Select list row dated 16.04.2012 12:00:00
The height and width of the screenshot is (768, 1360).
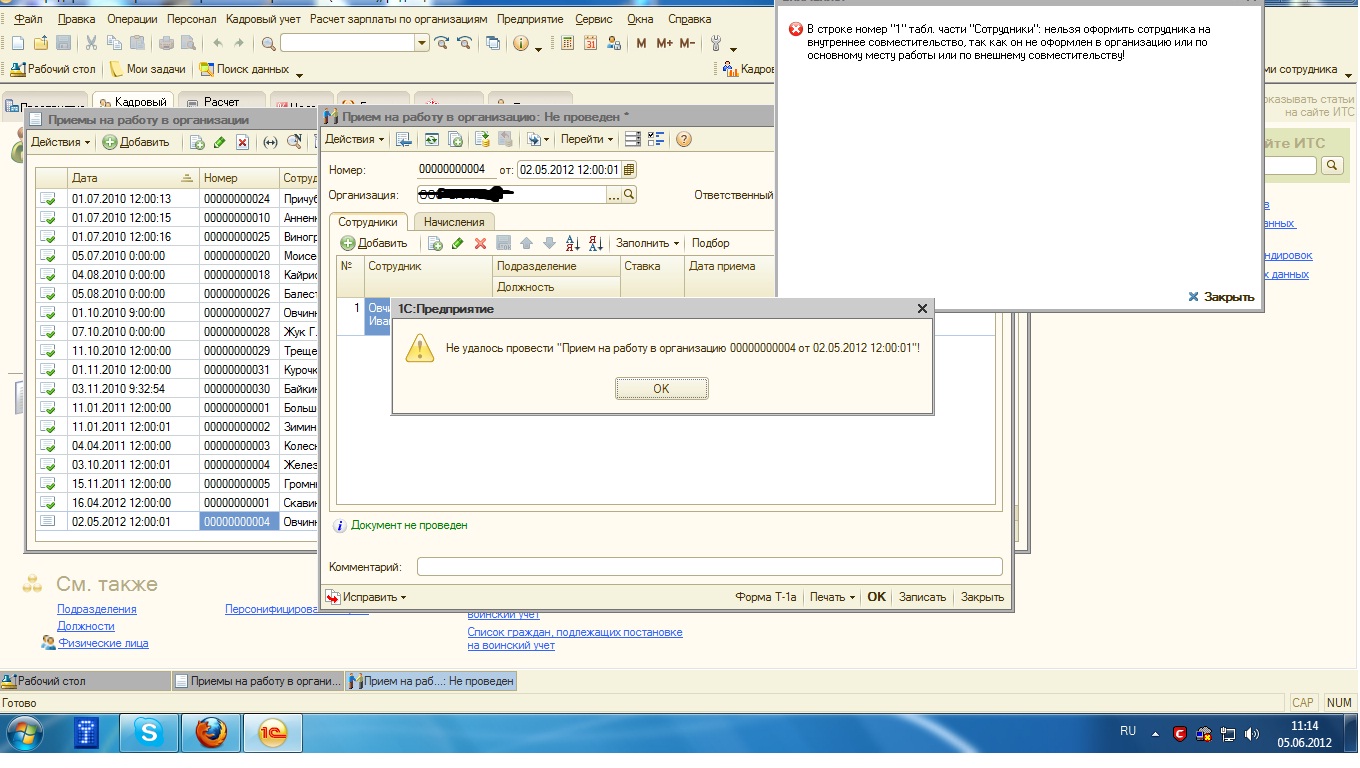coord(176,503)
